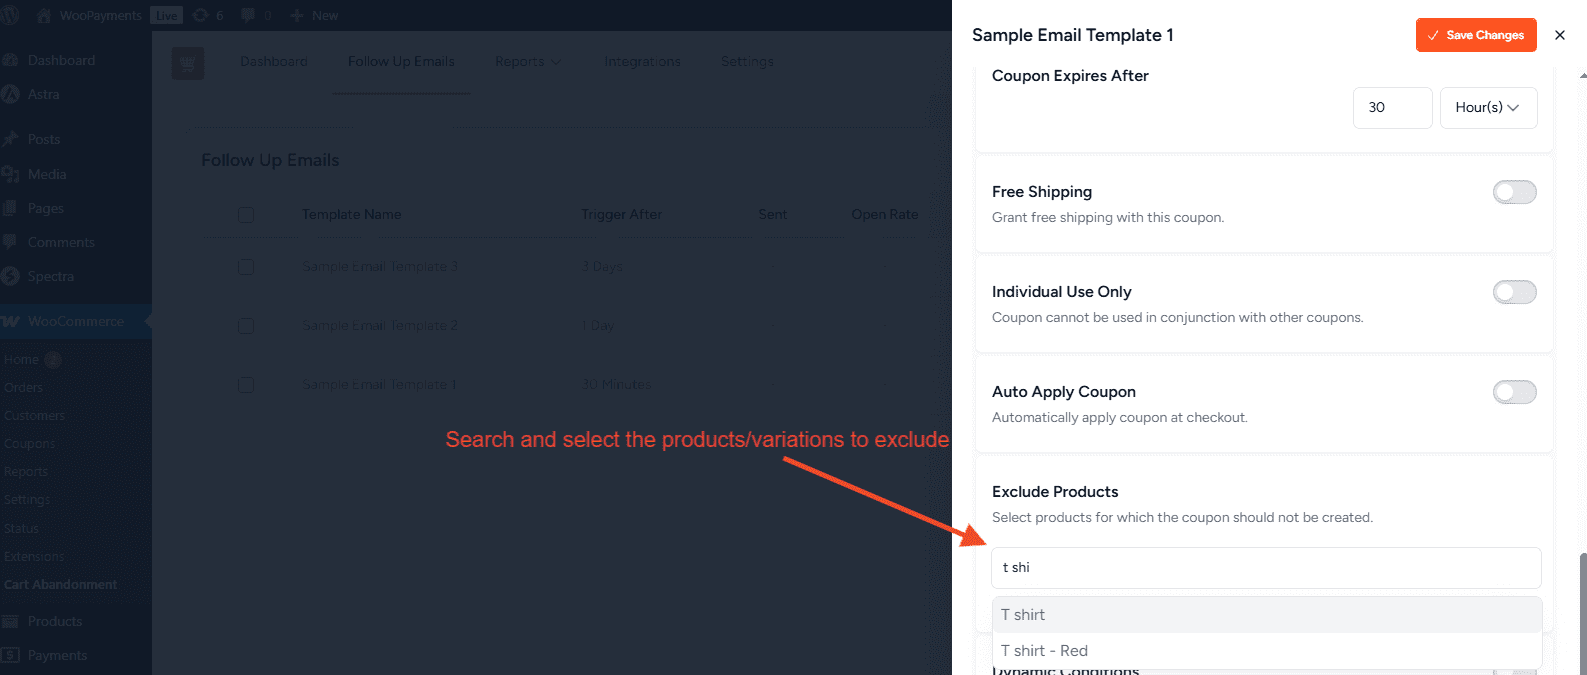The image size is (1587, 675).
Task: Open the updates icon showing 6
Action: (201, 15)
